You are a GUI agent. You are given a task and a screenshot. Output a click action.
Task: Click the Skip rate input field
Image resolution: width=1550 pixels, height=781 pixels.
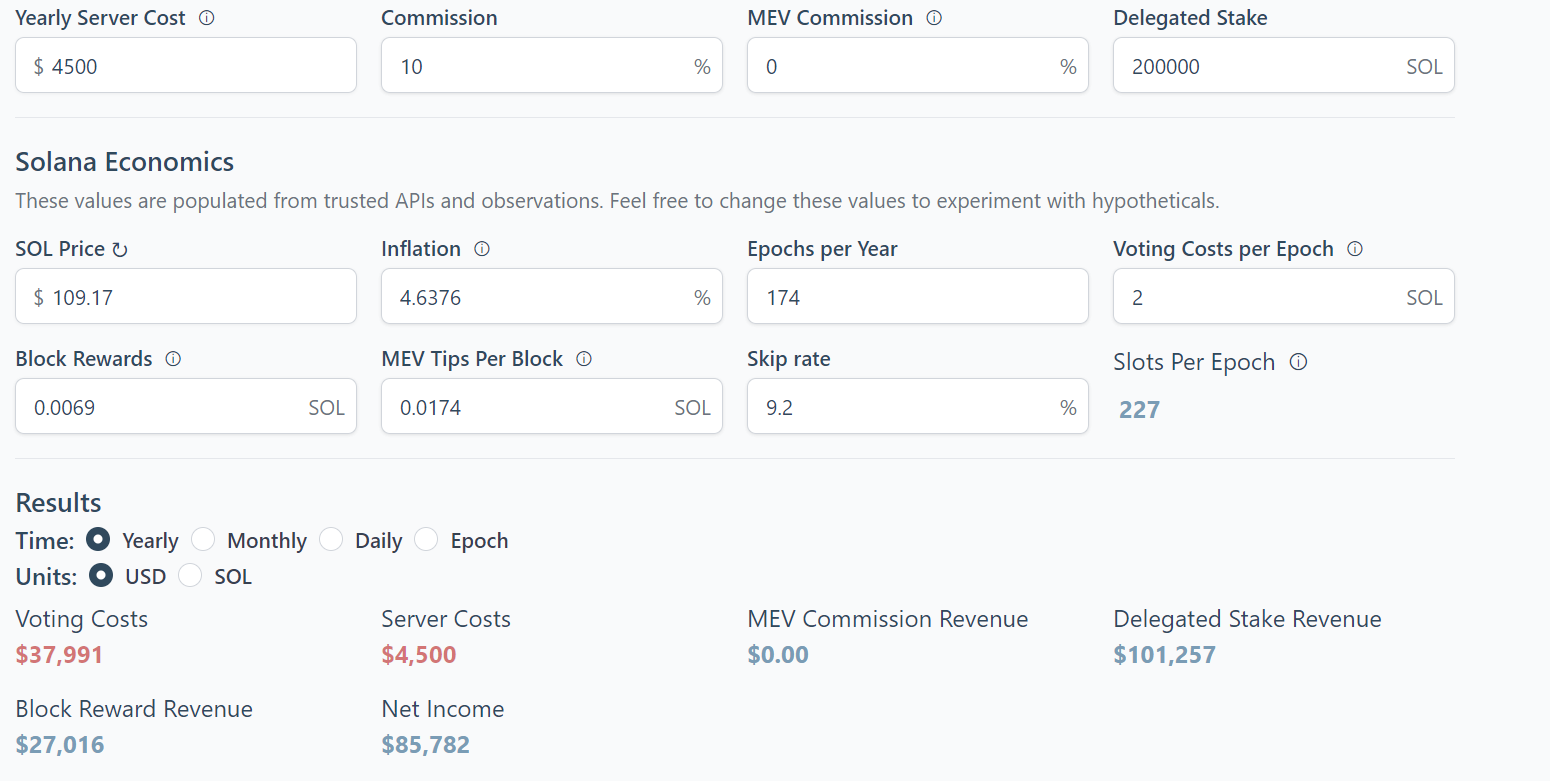click(x=918, y=406)
